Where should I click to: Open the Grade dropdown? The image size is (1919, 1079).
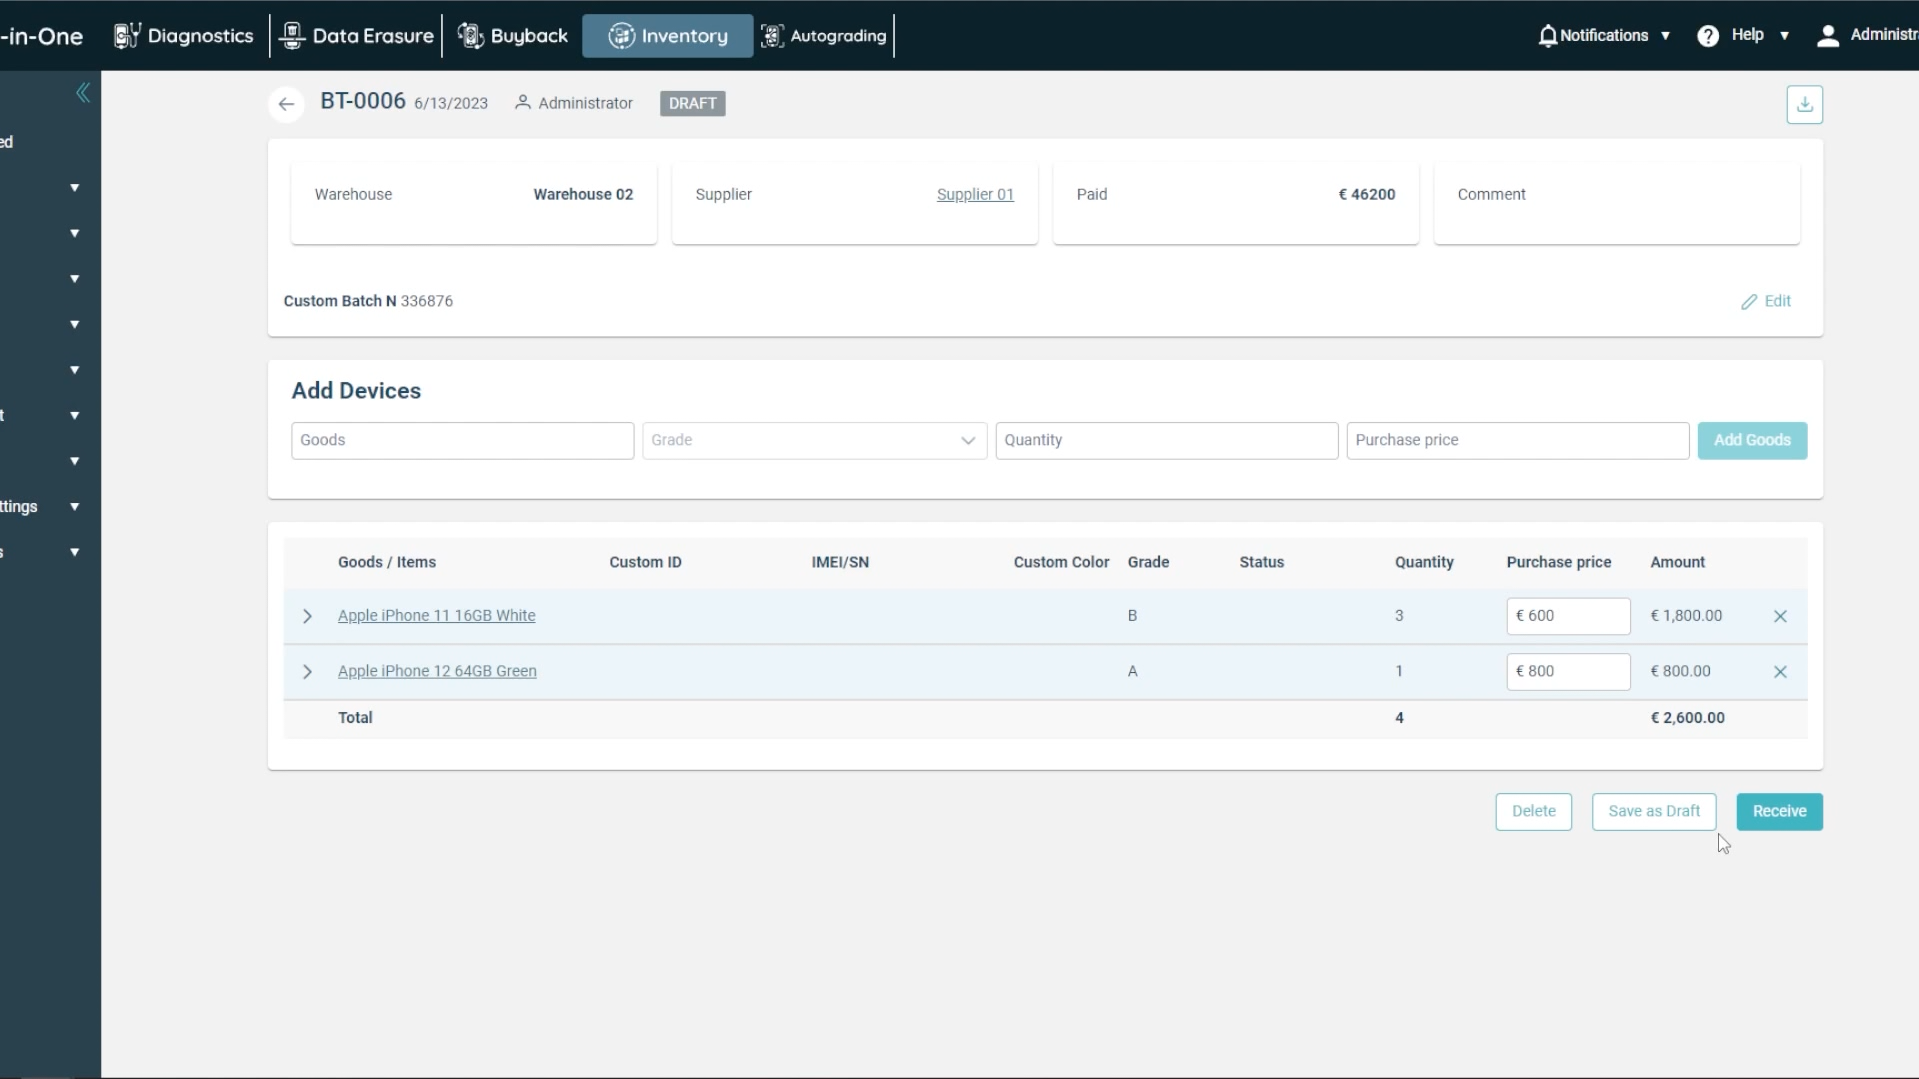[x=814, y=441]
